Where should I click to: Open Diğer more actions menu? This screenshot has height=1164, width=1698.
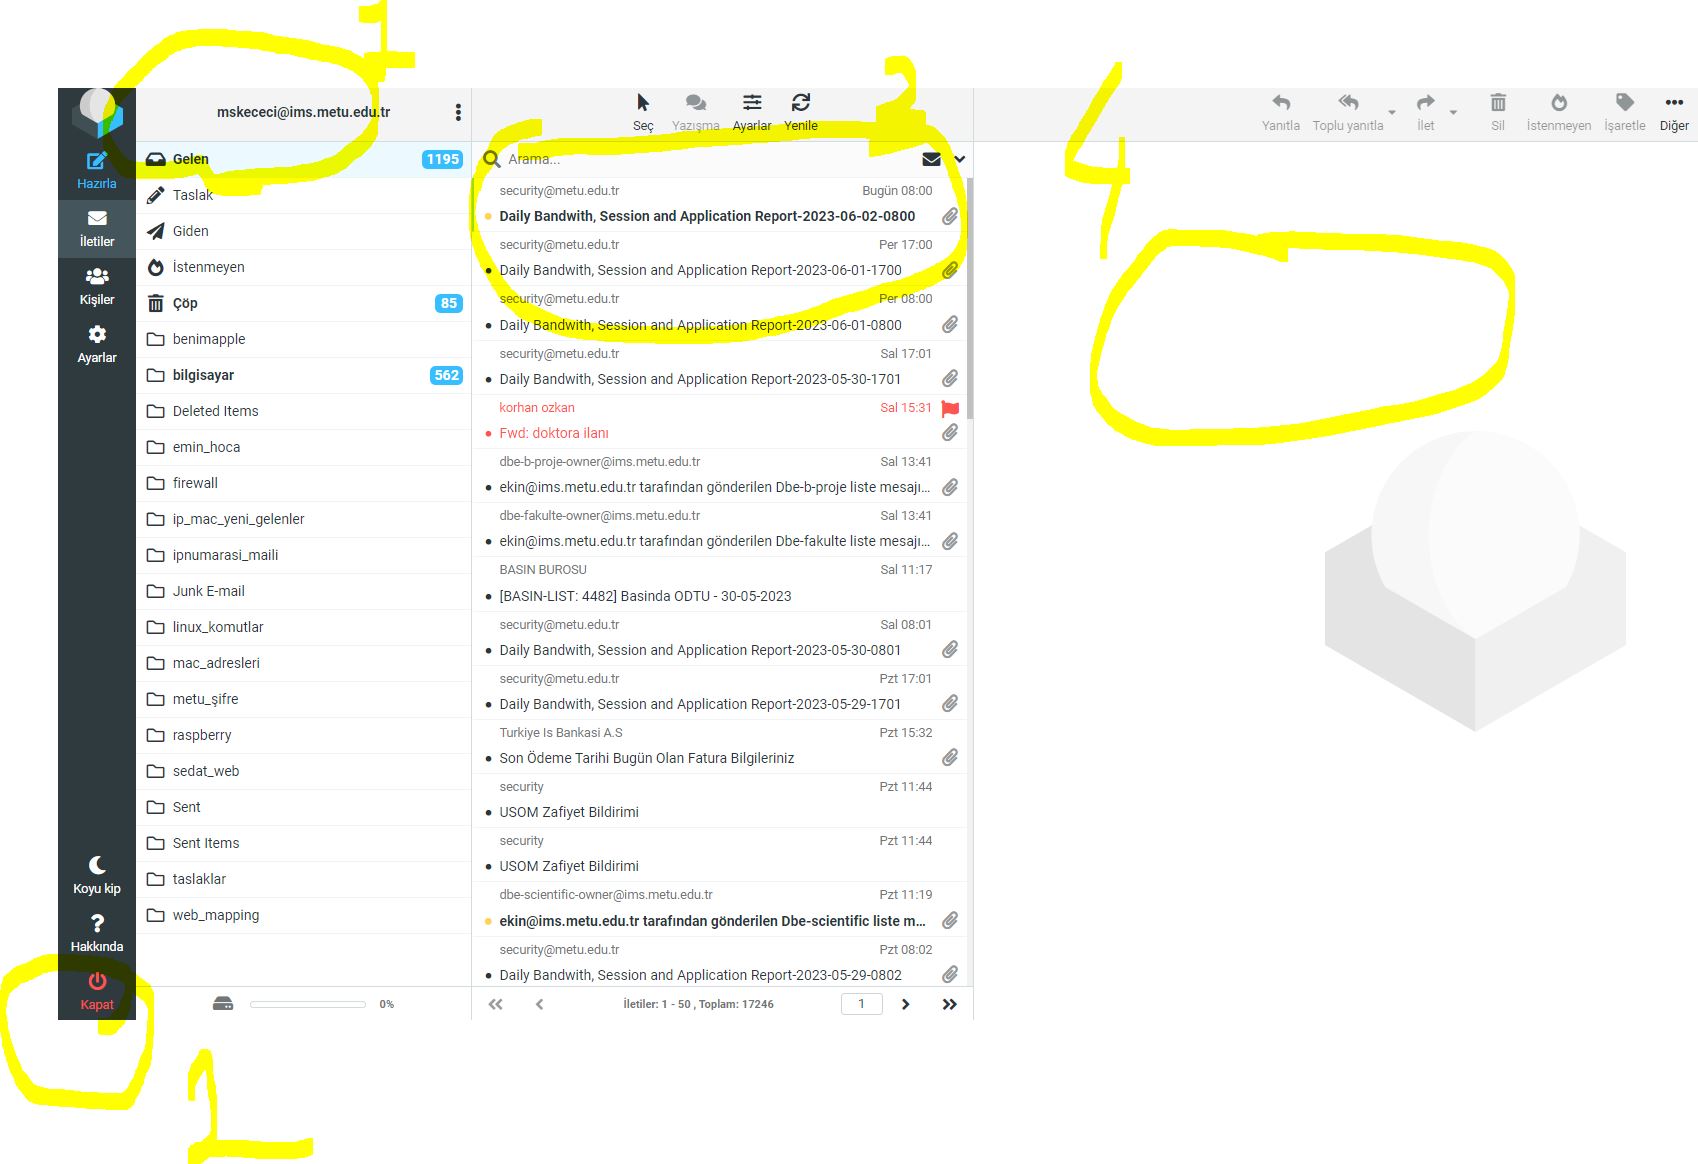click(x=1675, y=103)
